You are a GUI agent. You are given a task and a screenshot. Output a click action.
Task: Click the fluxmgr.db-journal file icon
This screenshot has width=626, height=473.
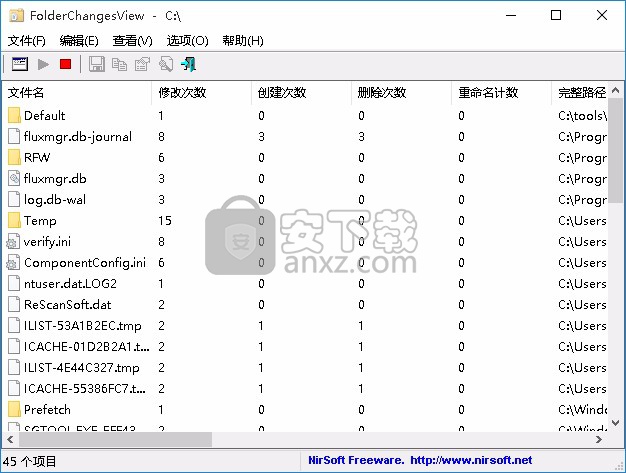point(14,137)
